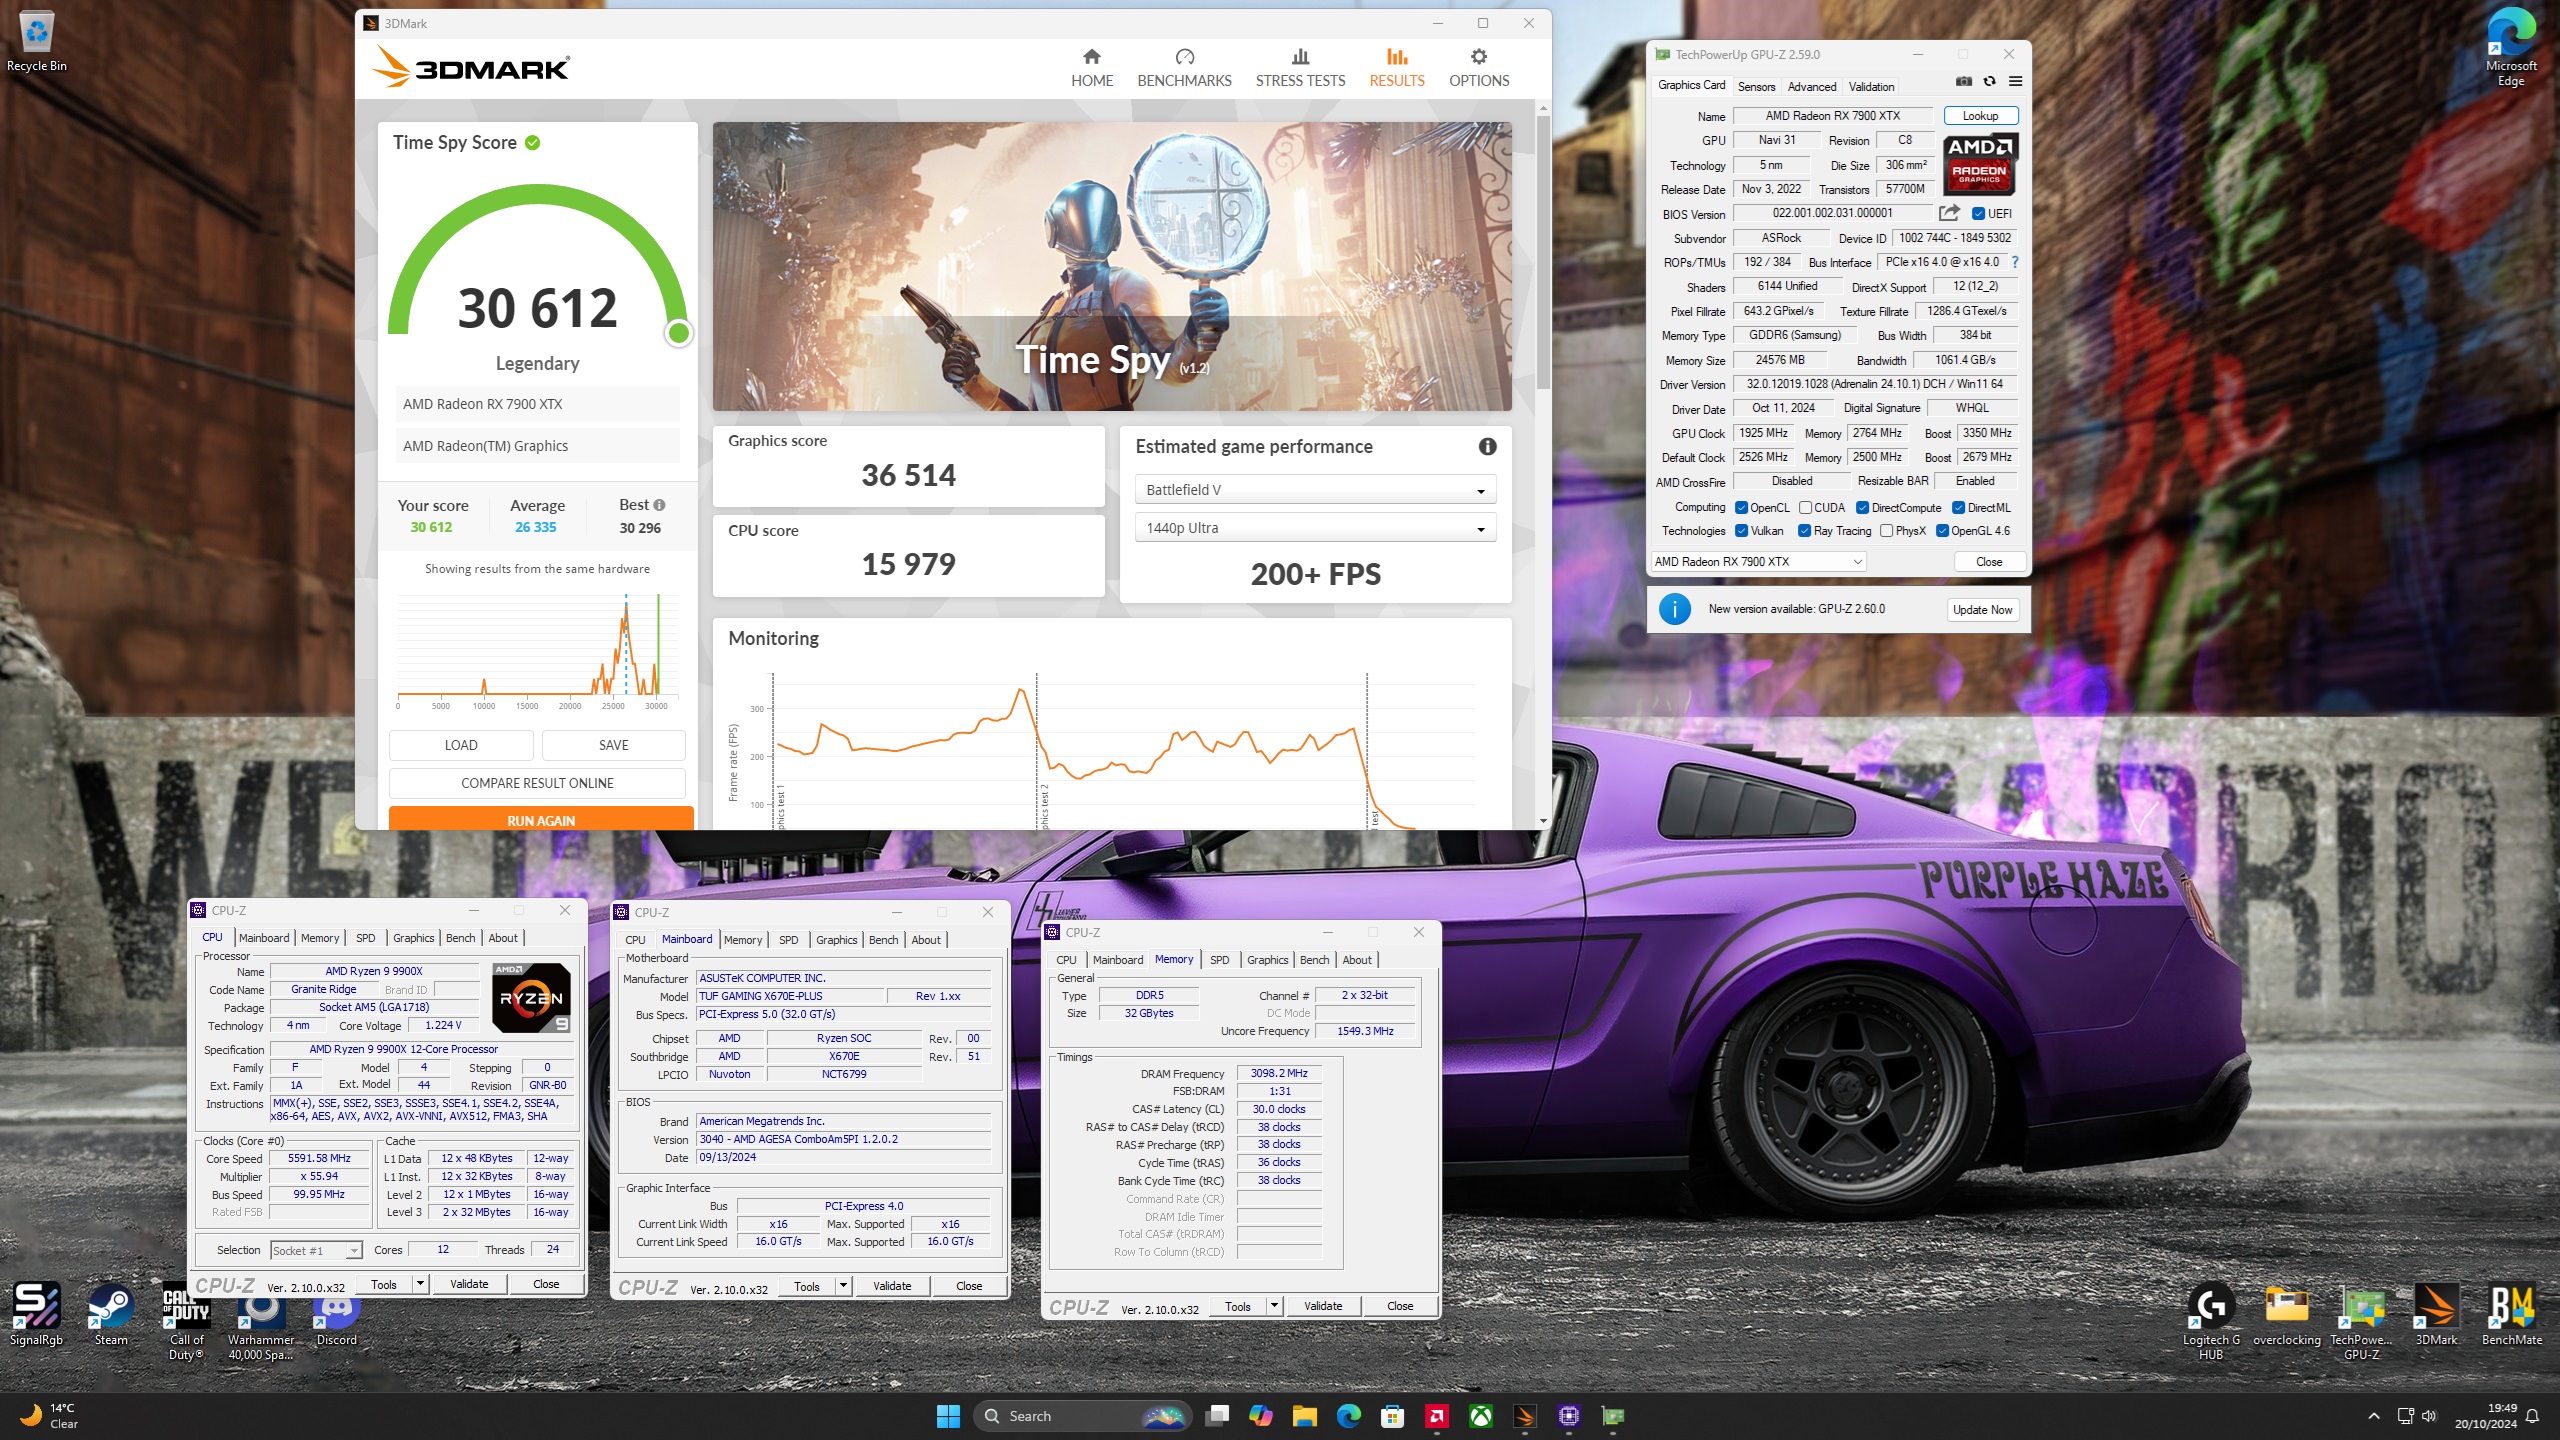Click the Bus Interface question mark in GPU-Z
Image resolution: width=2560 pixels, height=1440 pixels.
(2014, 262)
